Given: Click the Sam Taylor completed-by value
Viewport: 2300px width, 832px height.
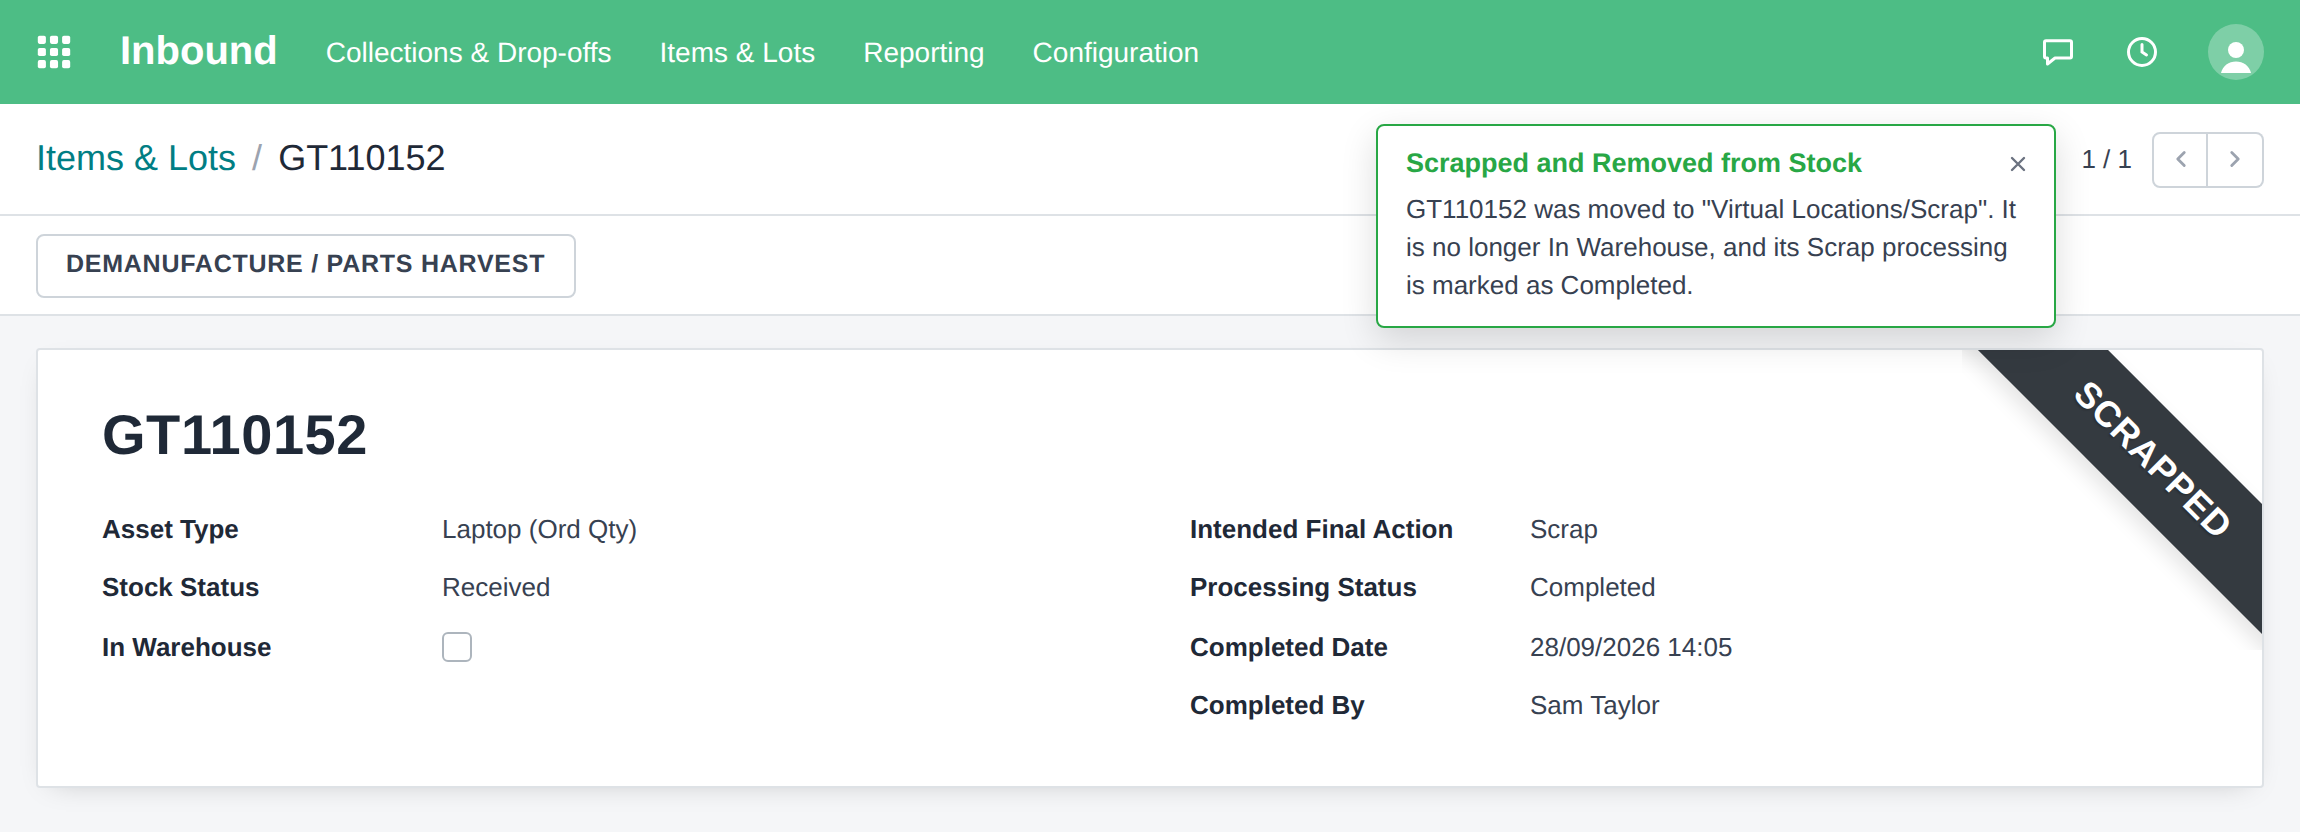Looking at the screenshot, I should (1594, 705).
